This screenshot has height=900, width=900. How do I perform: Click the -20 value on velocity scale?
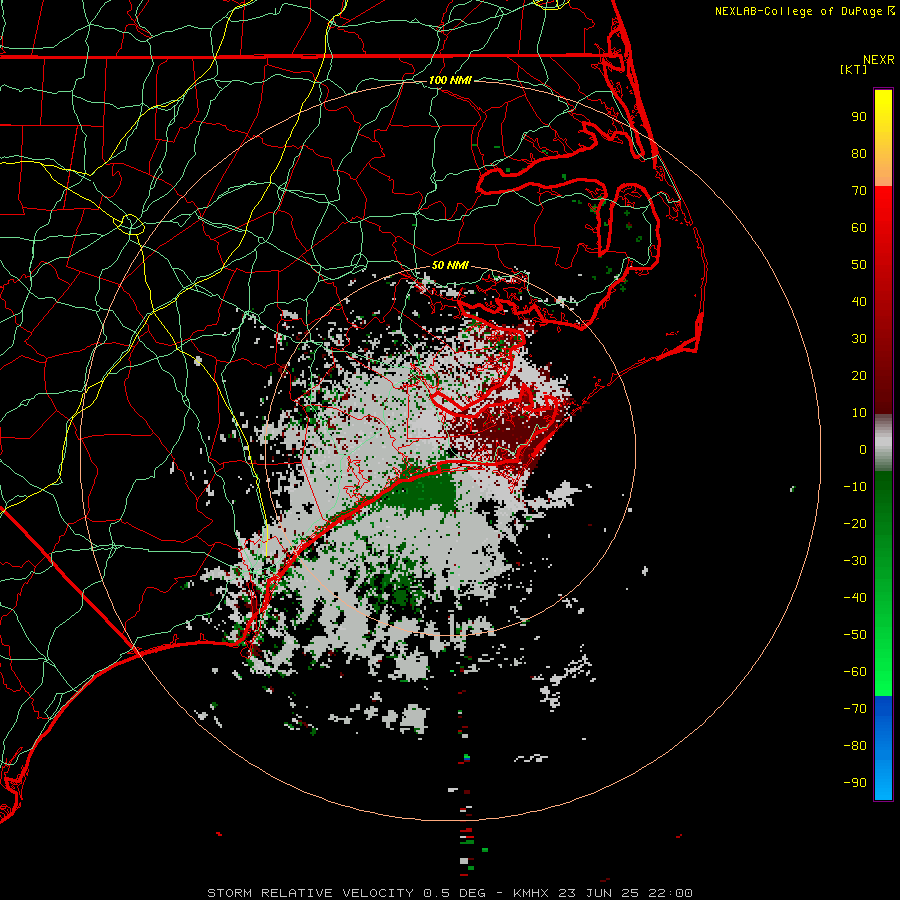coord(855,523)
